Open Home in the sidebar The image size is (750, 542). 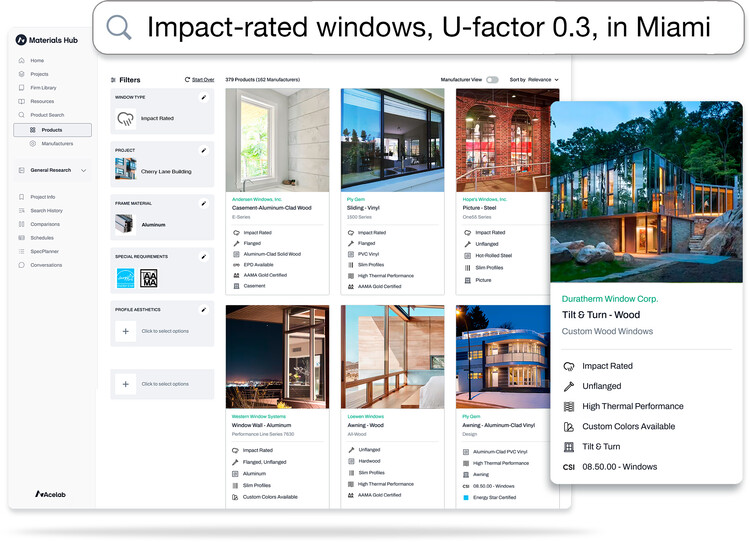tap(37, 61)
